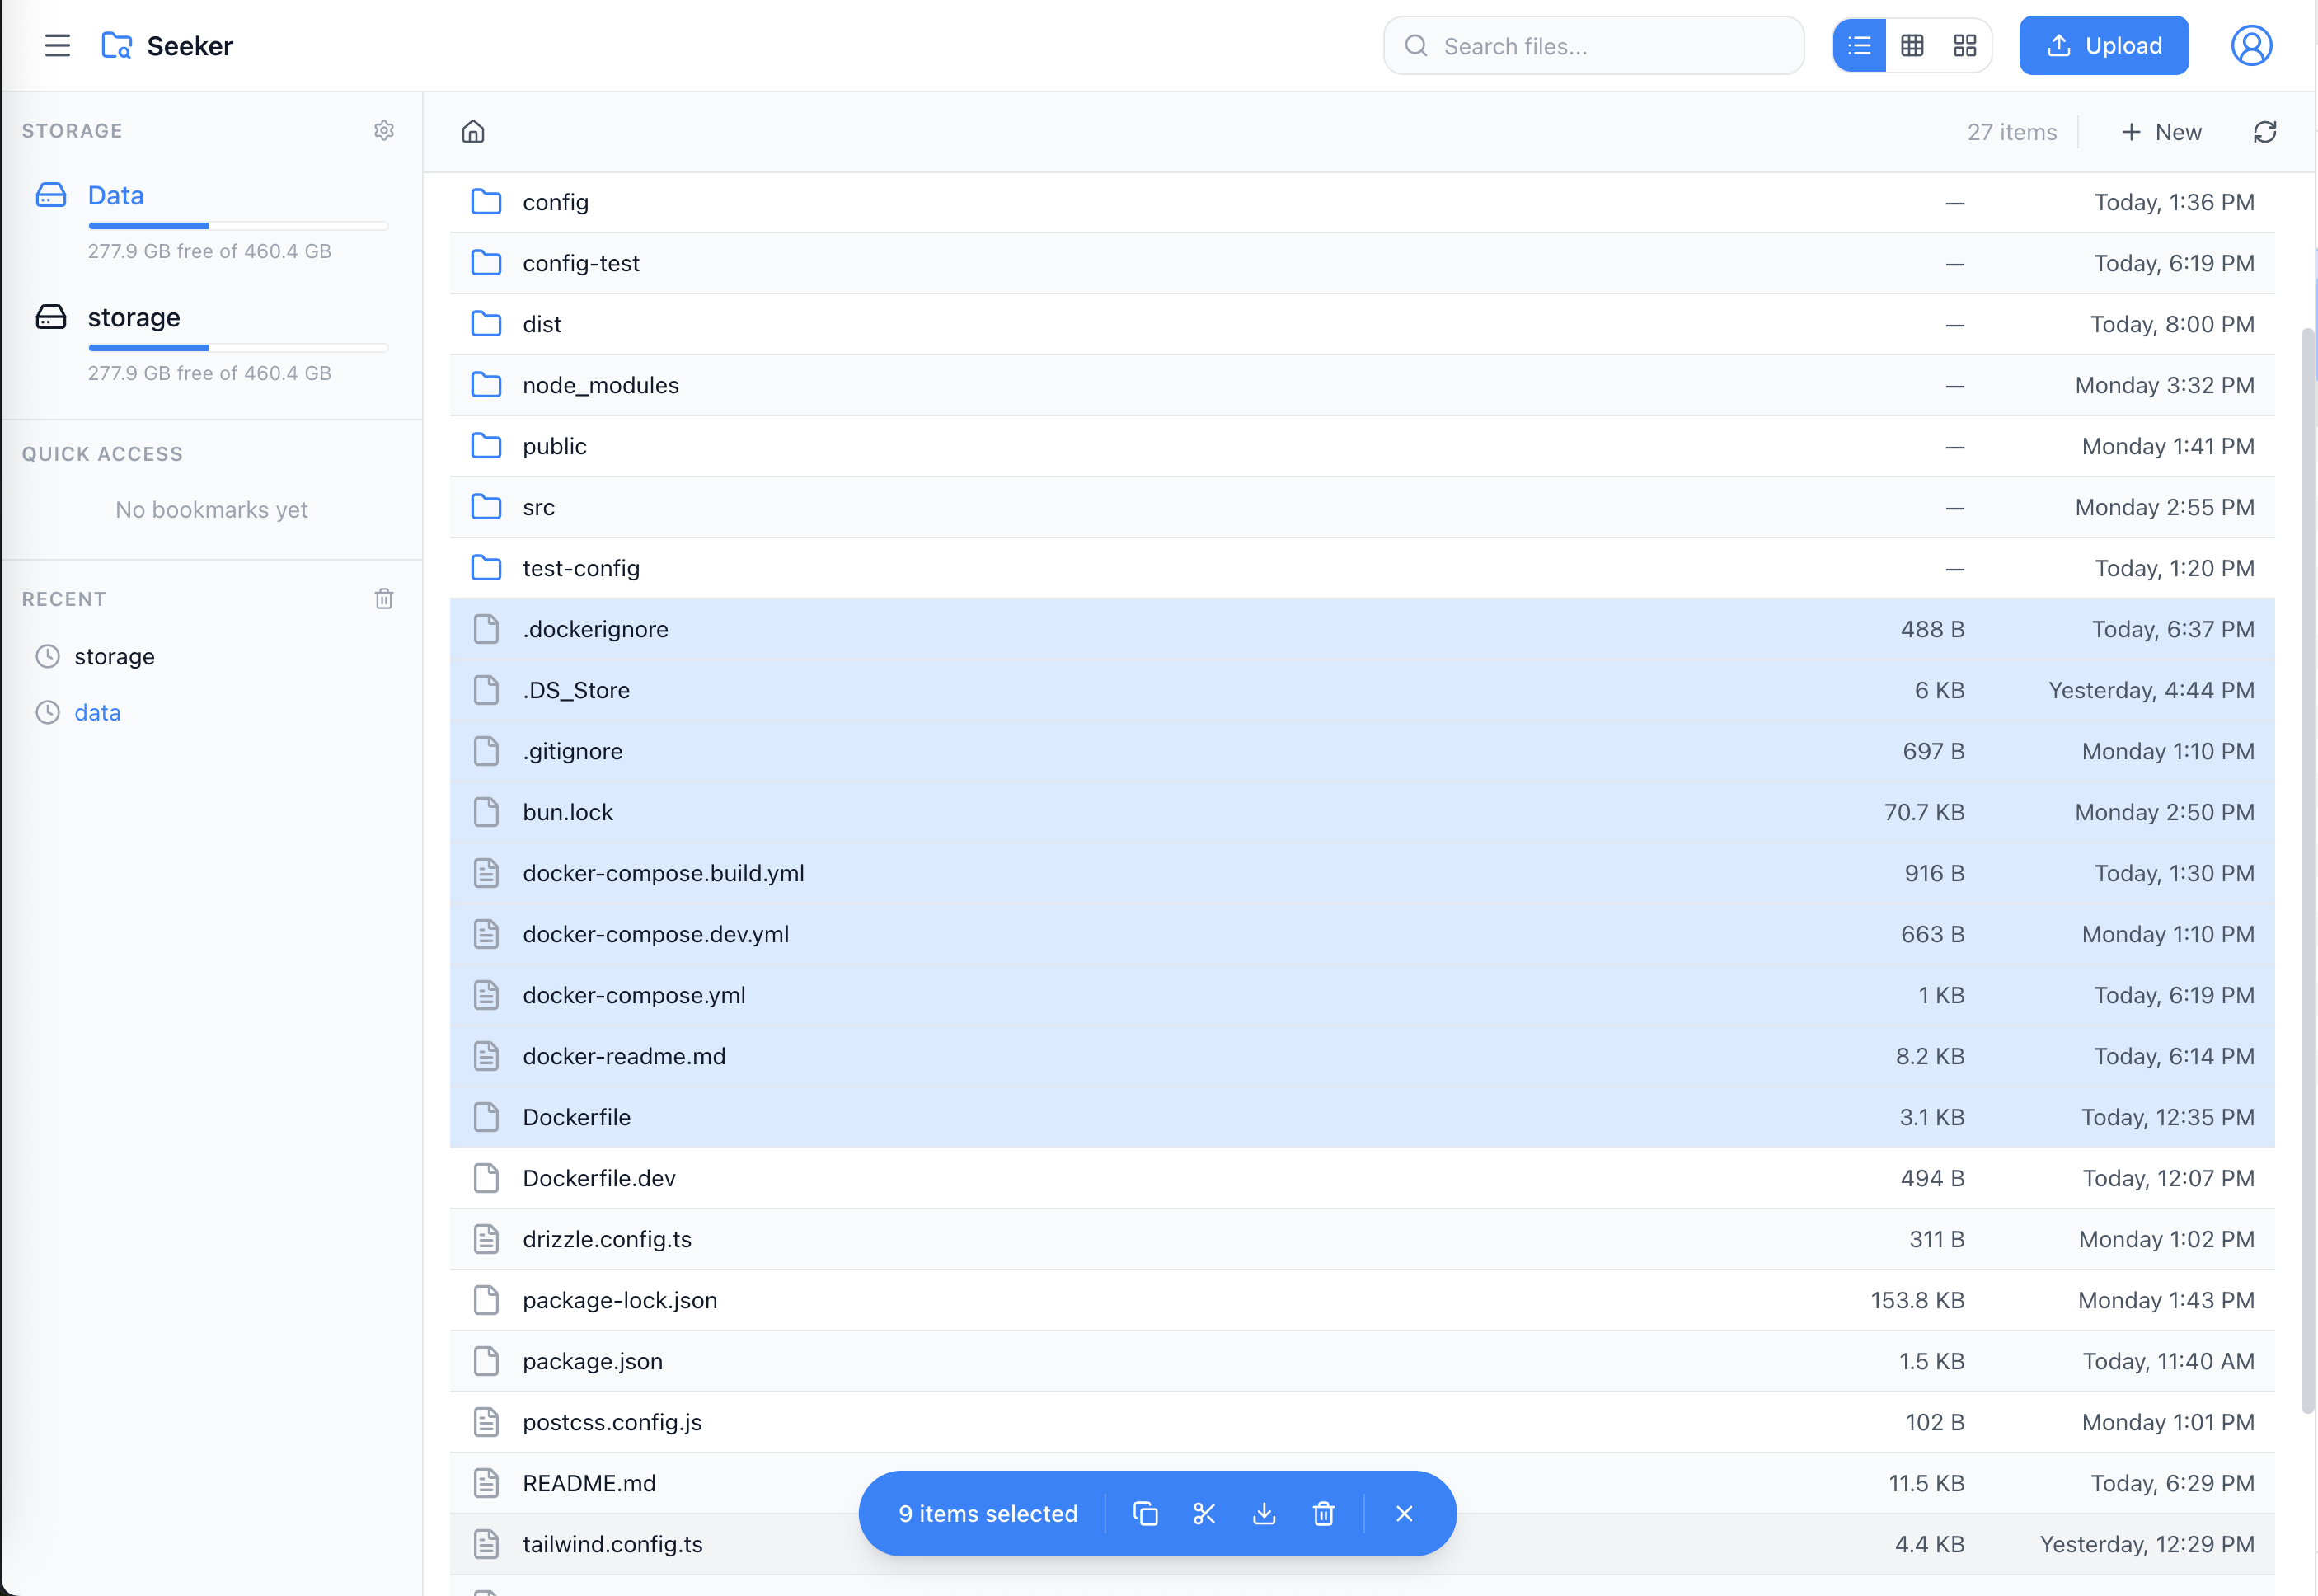Open recent data location
The image size is (2318, 1596).
[x=97, y=712]
